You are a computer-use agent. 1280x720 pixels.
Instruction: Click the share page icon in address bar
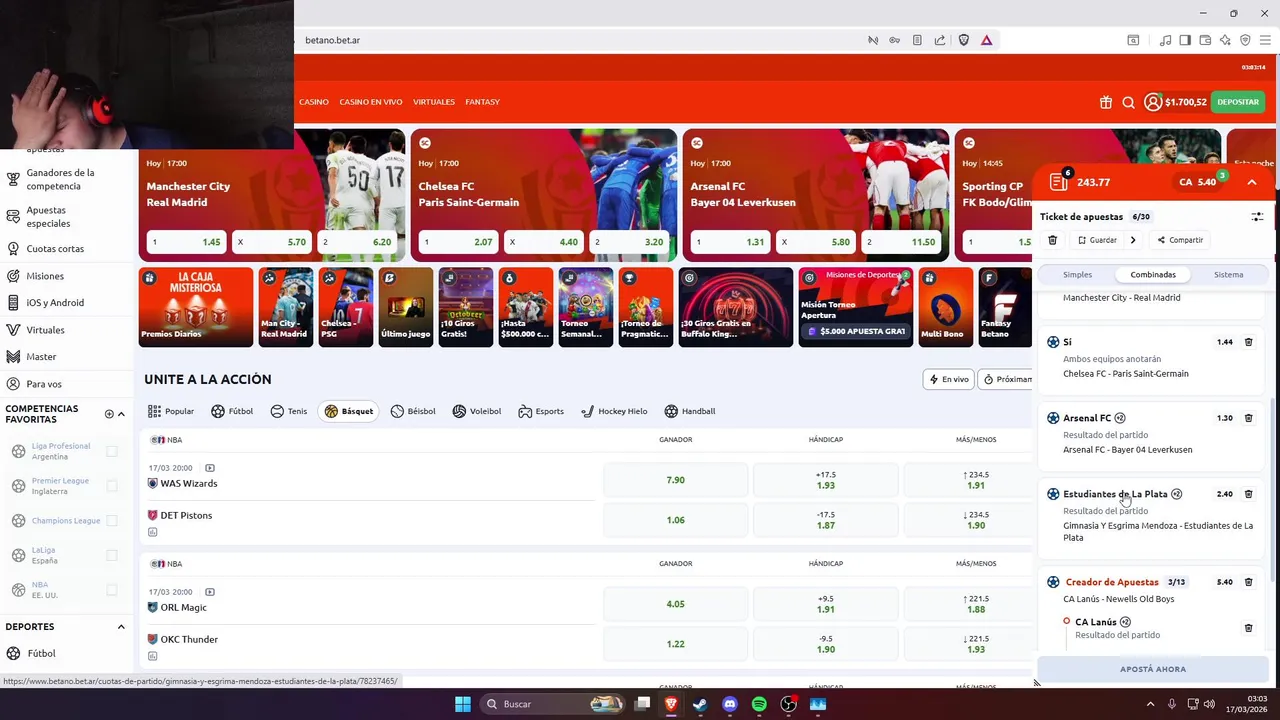tap(940, 40)
